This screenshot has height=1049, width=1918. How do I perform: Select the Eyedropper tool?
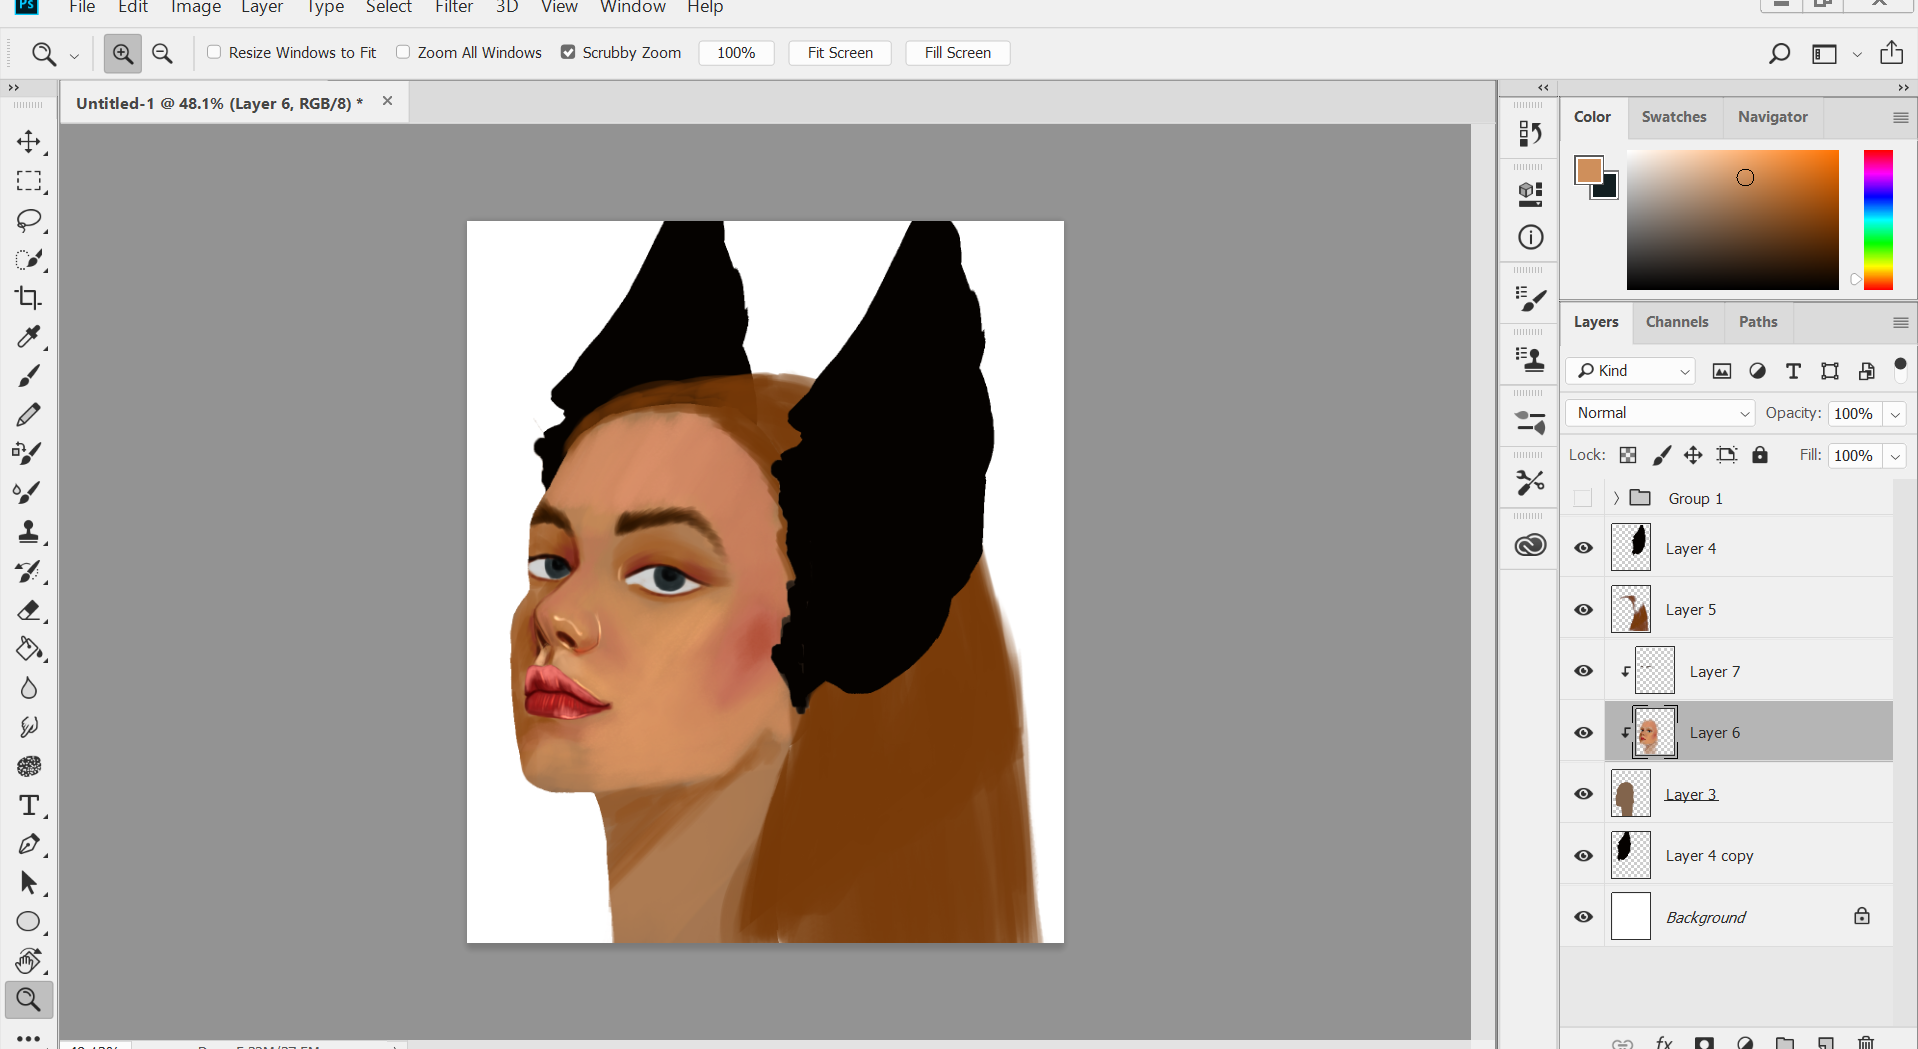coord(28,337)
